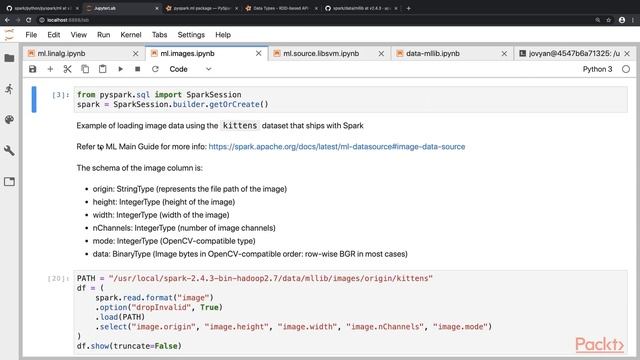
Task: Click inside the SparkSession import code cell
Action: pyautogui.click(x=350, y=99)
